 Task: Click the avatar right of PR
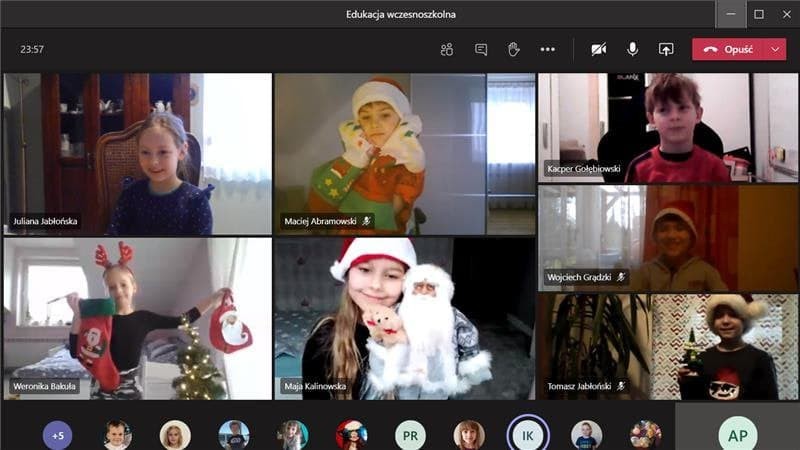(469, 435)
